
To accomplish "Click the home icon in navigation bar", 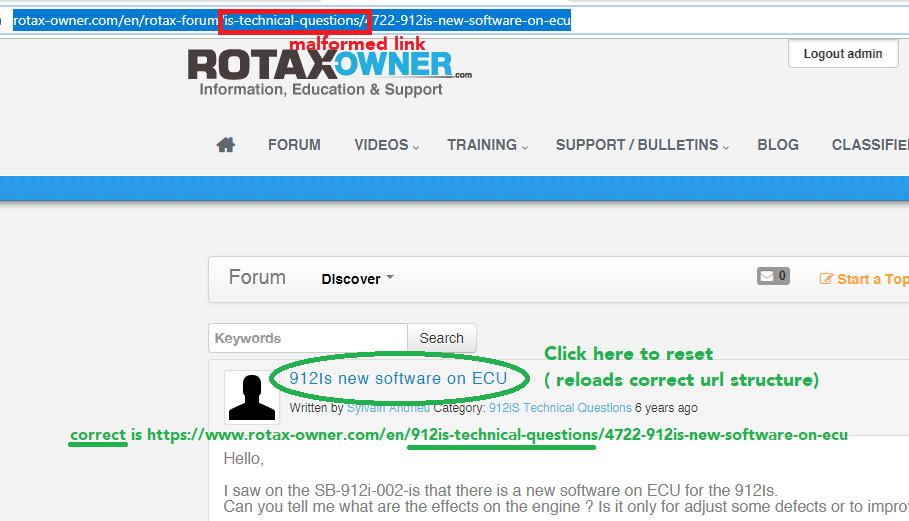I will 226,145.
